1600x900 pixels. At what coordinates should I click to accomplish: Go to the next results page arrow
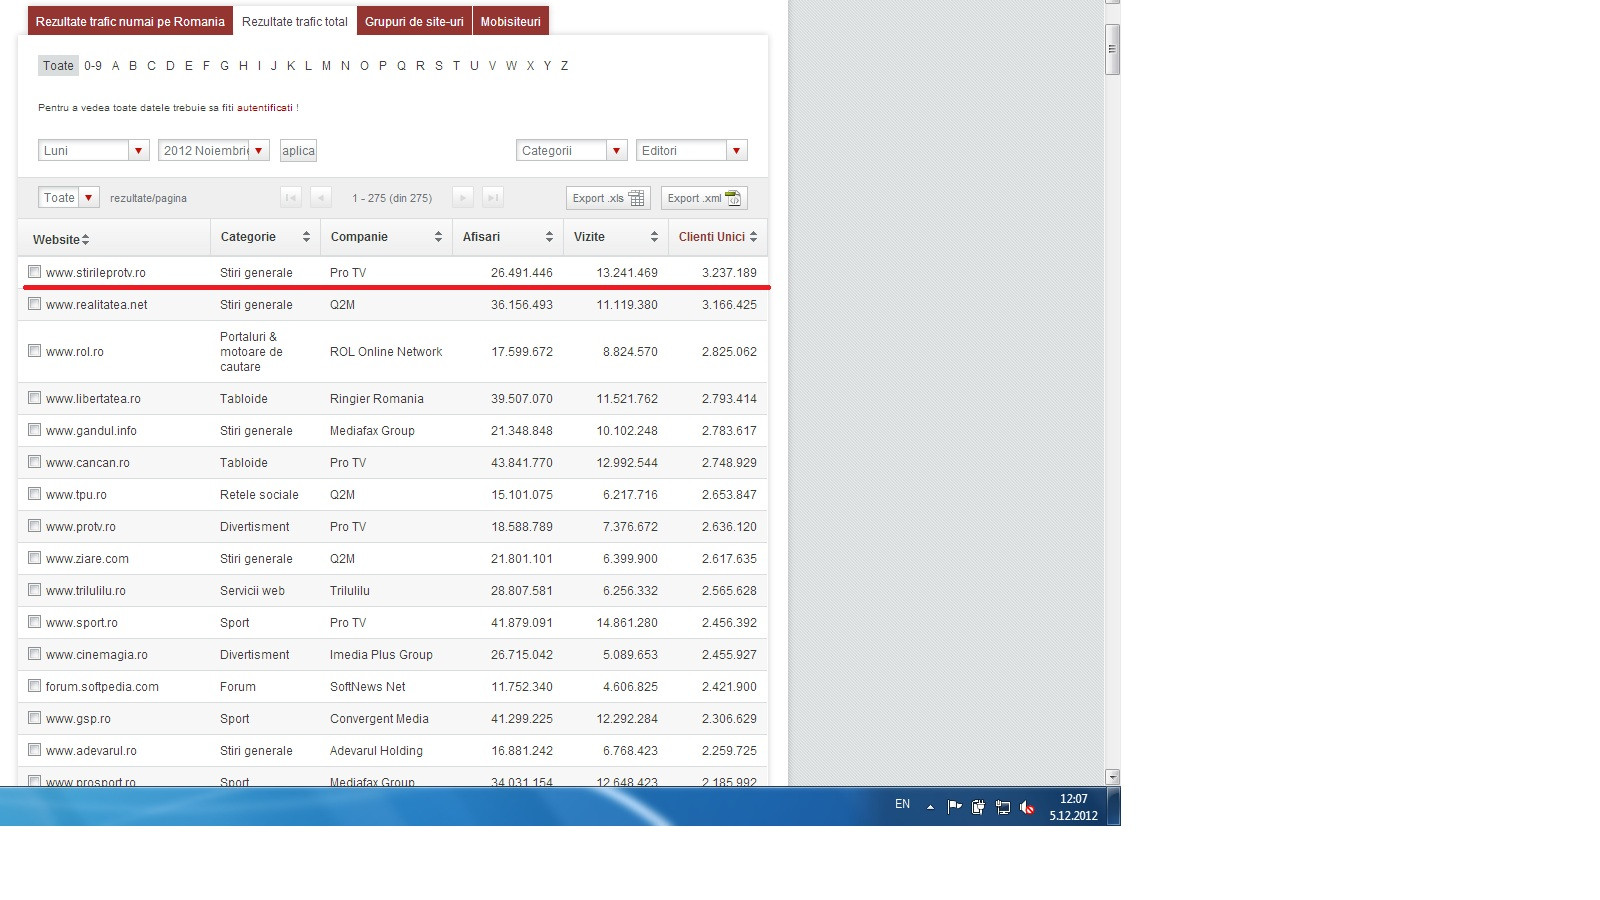click(462, 198)
